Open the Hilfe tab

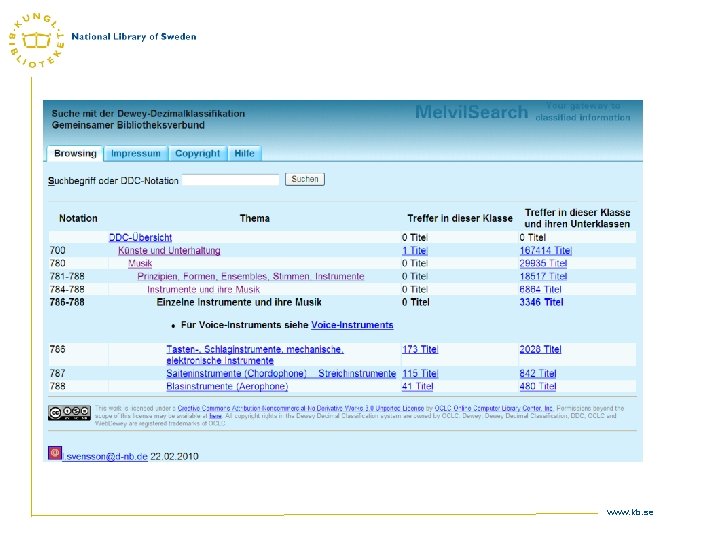pos(244,153)
